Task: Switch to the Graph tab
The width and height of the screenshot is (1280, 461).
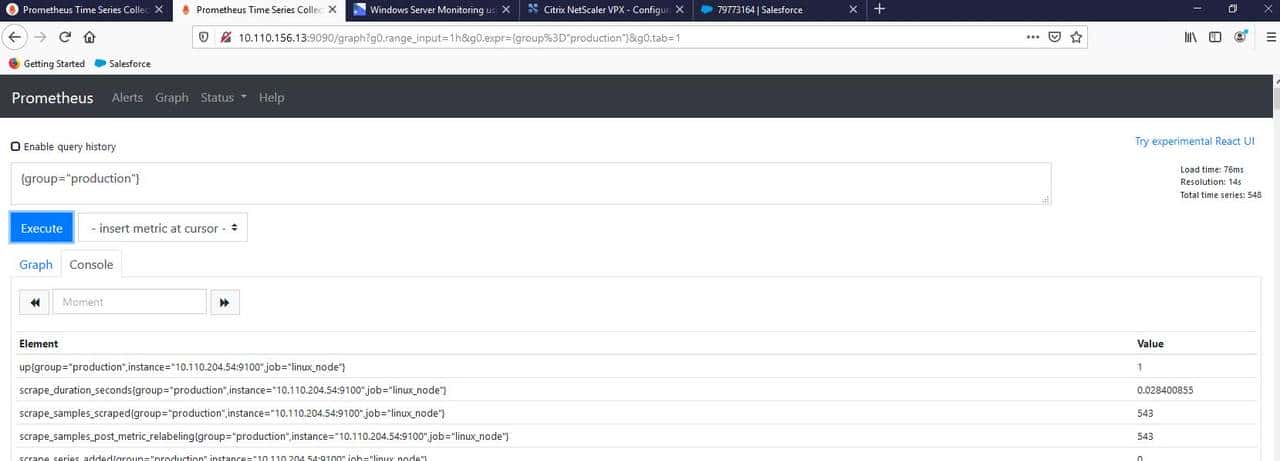Action: tap(36, 265)
